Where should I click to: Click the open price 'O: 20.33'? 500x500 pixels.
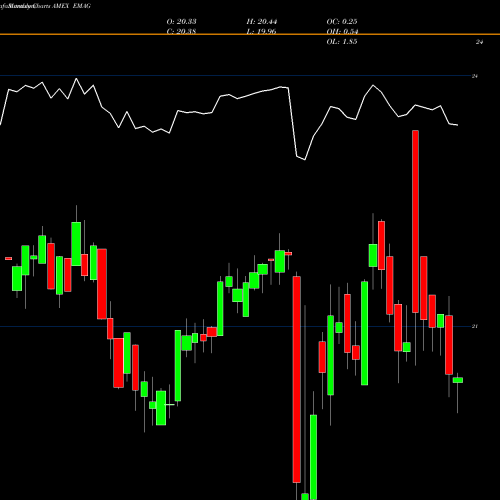pyautogui.click(x=181, y=22)
